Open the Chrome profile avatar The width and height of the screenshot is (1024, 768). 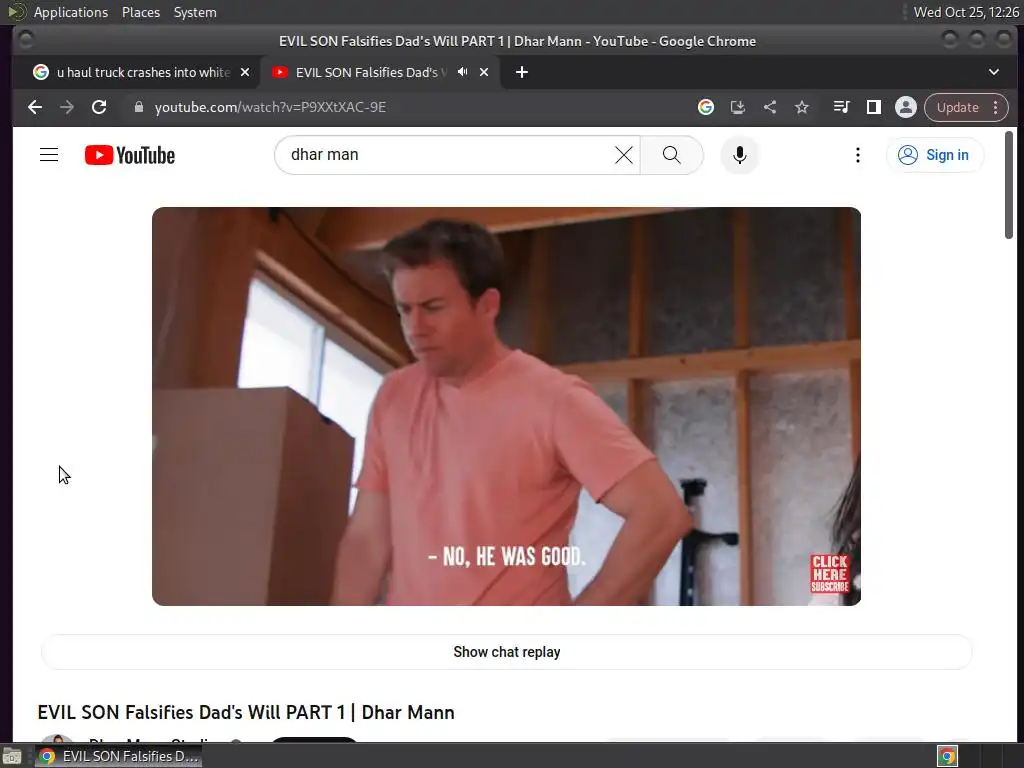(x=906, y=107)
